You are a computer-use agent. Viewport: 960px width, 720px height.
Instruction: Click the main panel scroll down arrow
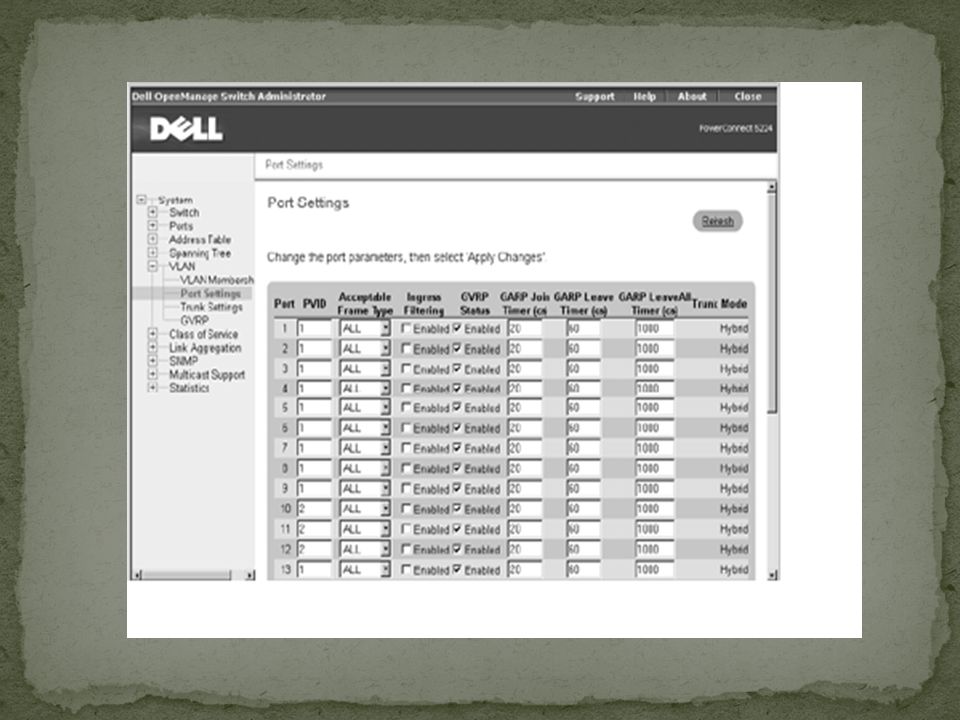pyautogui.click(x=772, y=575)
